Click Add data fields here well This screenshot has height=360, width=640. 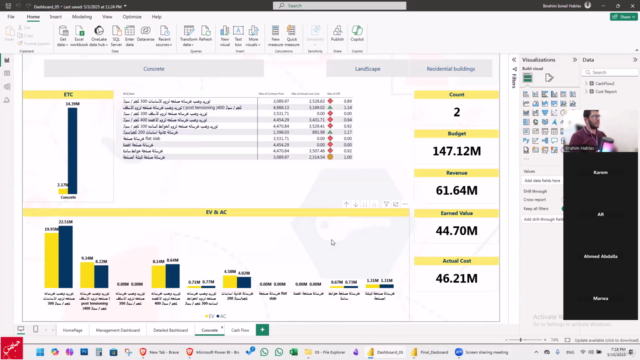pyautogui.click(x=542, y=180)
